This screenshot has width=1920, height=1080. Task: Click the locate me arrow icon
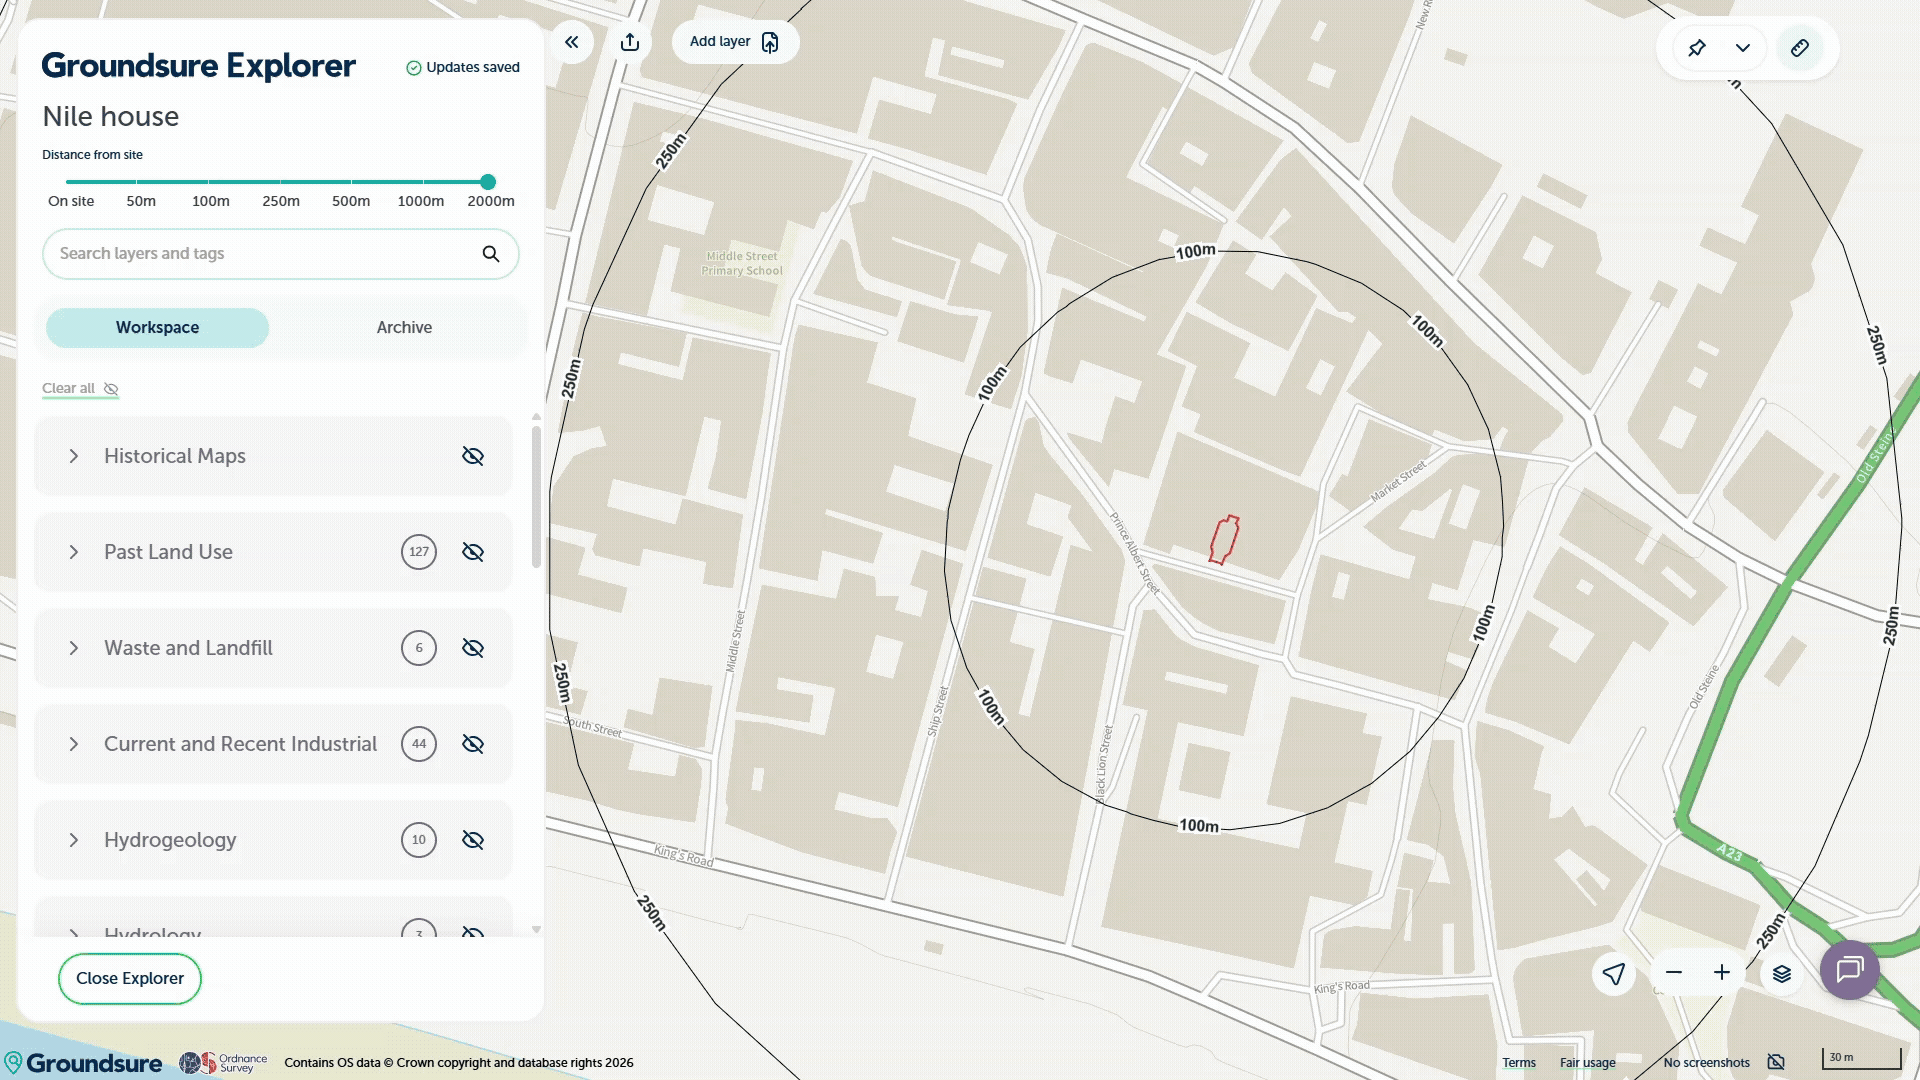[1614, 973]
